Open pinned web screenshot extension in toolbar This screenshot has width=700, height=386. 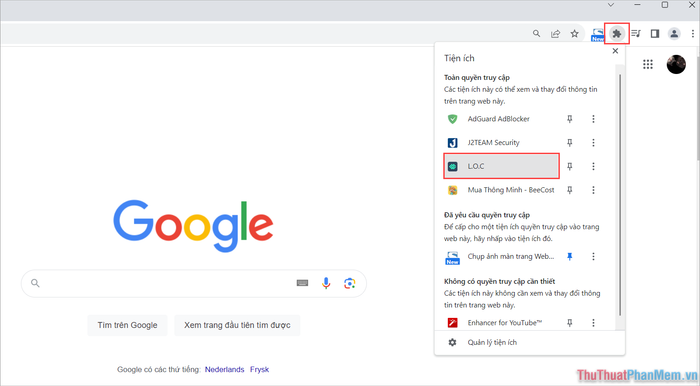pos(597,34)
